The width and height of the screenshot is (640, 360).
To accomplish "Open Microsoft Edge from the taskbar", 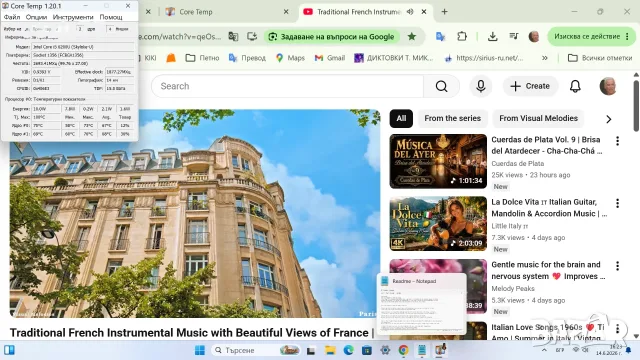I will point(348,350).
